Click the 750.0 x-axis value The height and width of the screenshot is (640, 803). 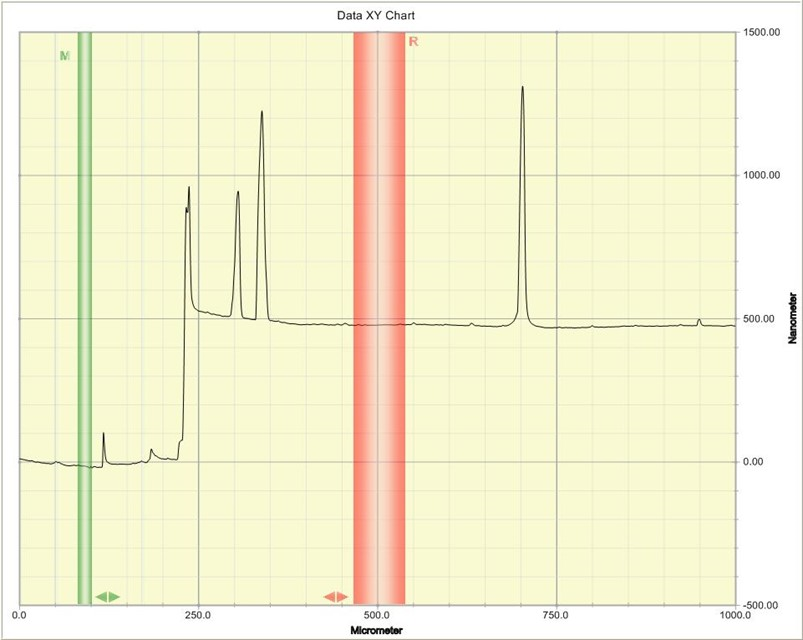point(556,613)
